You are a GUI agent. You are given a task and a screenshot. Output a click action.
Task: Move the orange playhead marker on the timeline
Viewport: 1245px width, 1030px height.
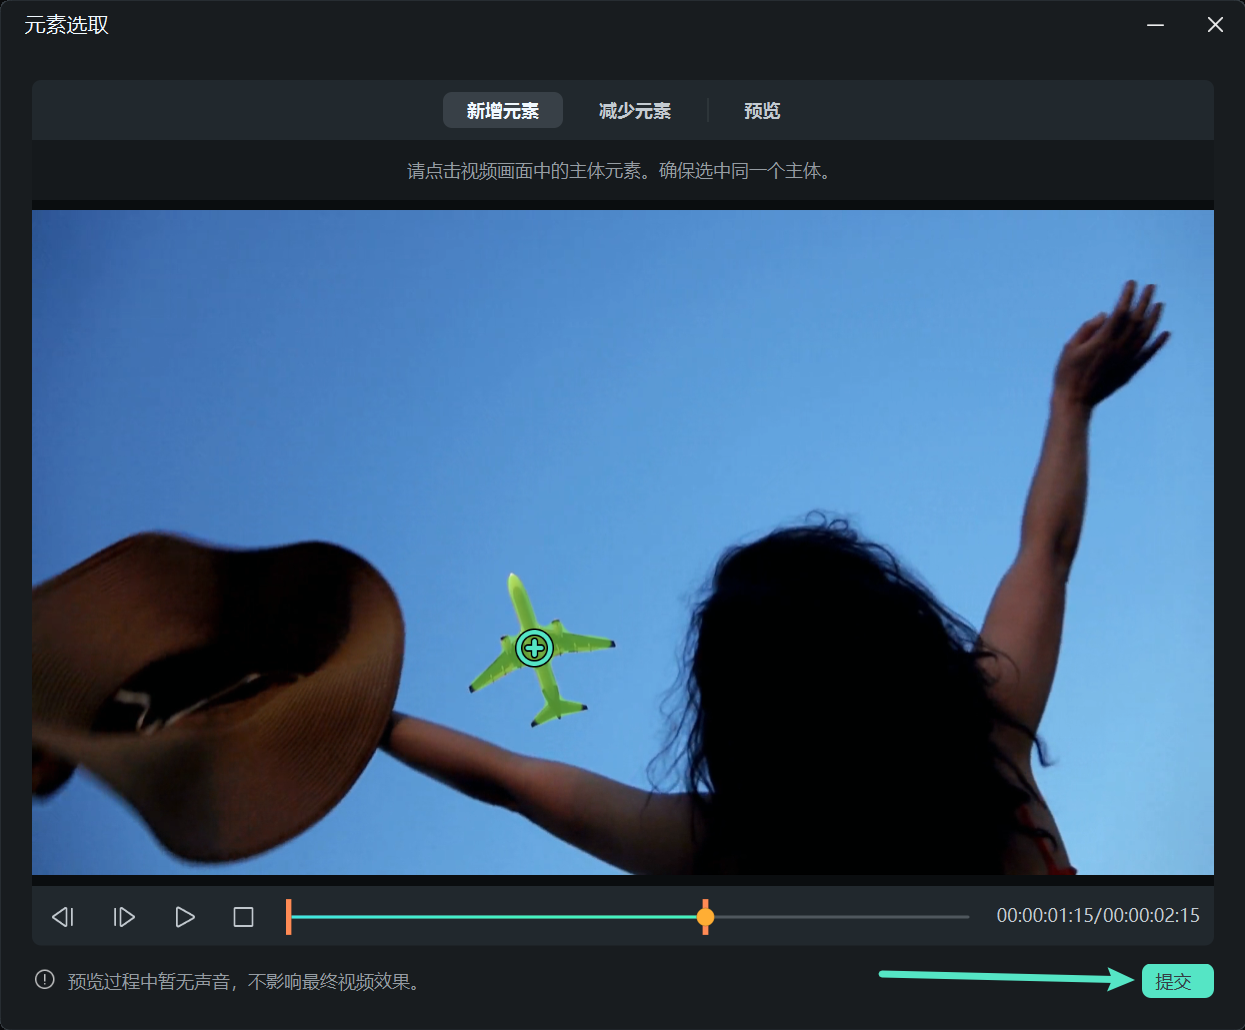705,916
